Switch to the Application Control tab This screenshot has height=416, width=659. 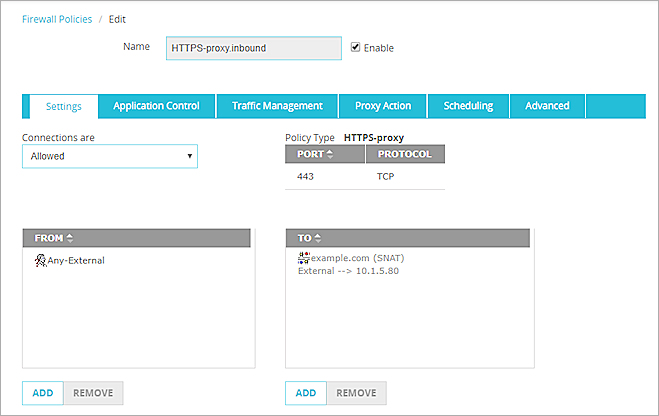click(x=156, y=106)
